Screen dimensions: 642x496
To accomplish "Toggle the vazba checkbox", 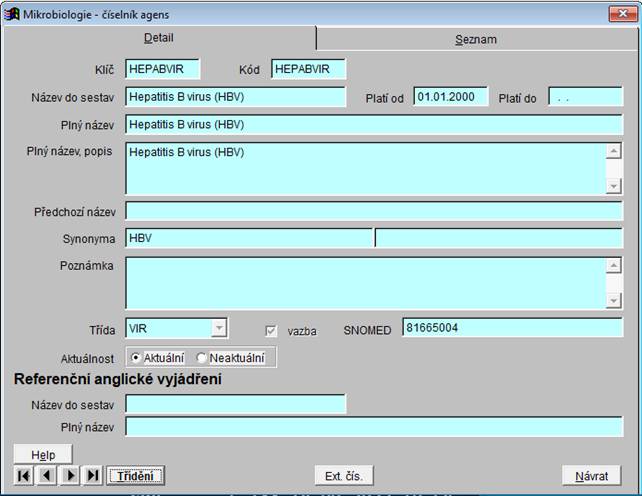I will point(270,330).
